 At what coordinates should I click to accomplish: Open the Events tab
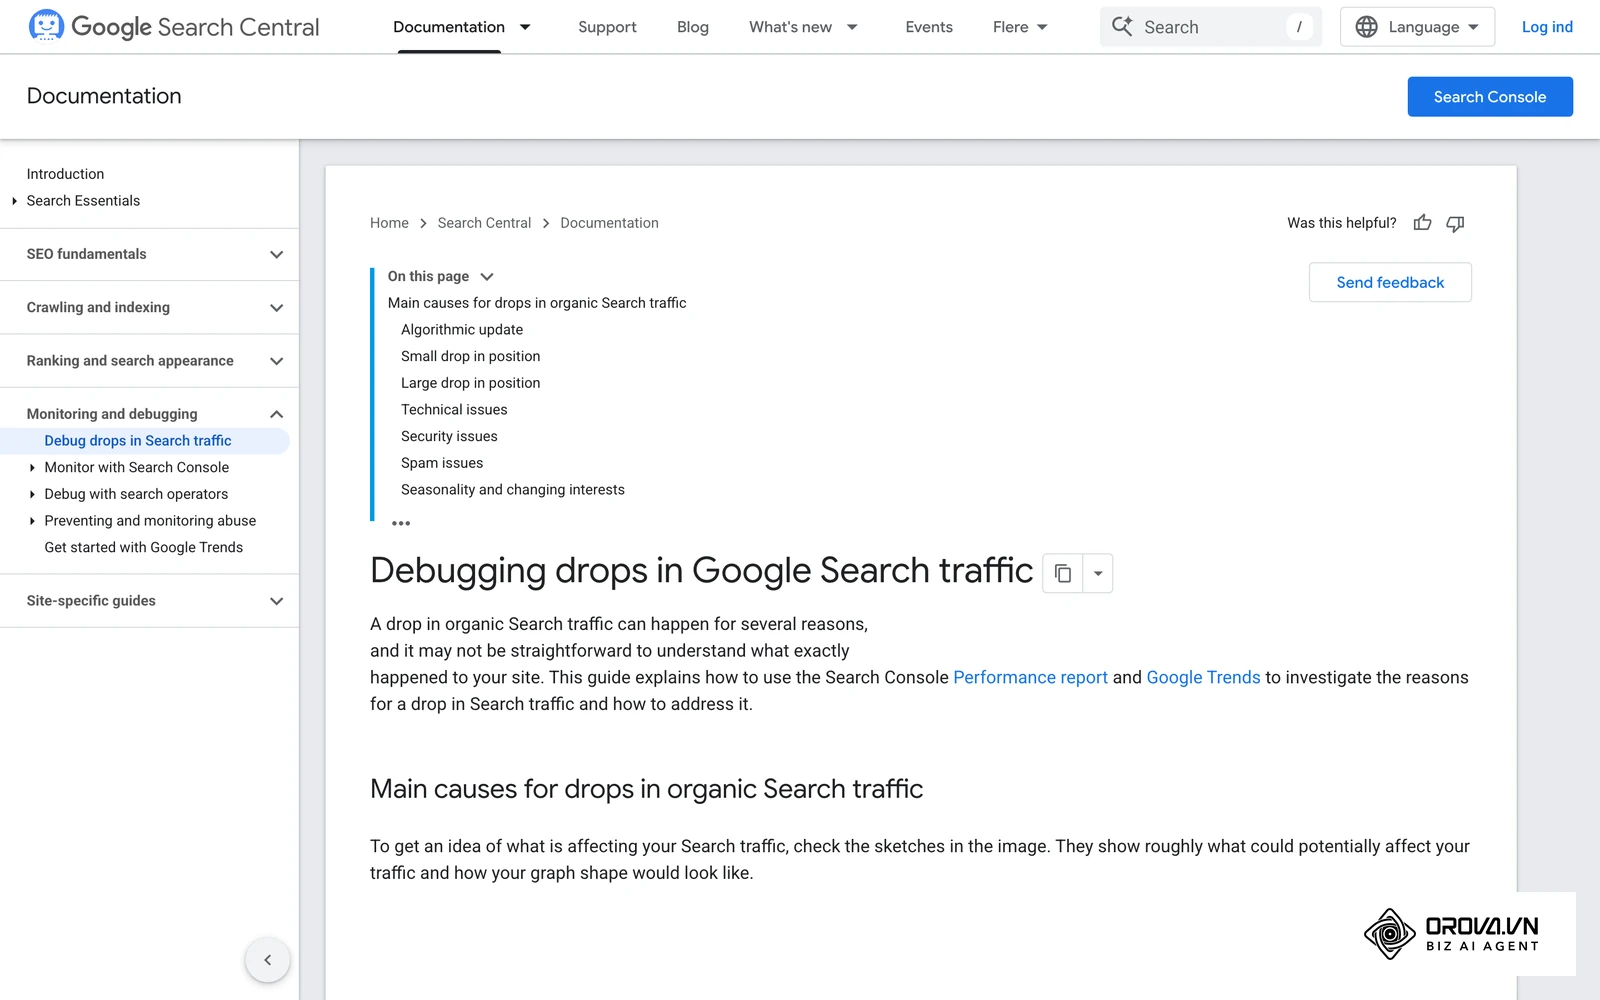(x=929, y=27)
